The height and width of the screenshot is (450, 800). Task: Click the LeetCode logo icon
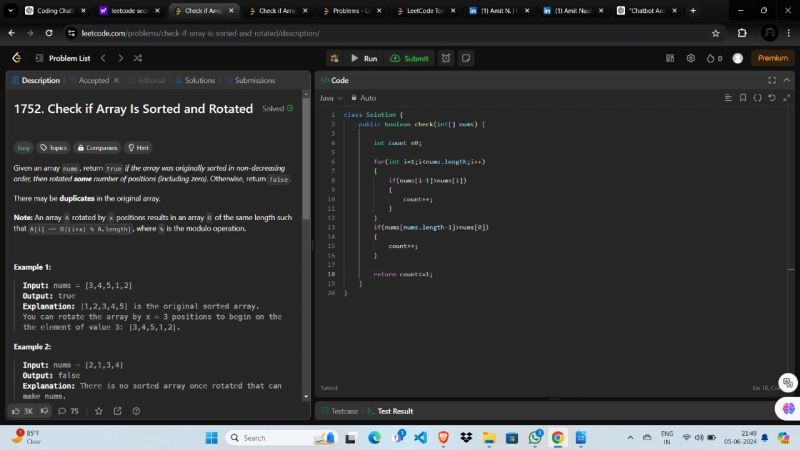[x=17, y=58]
